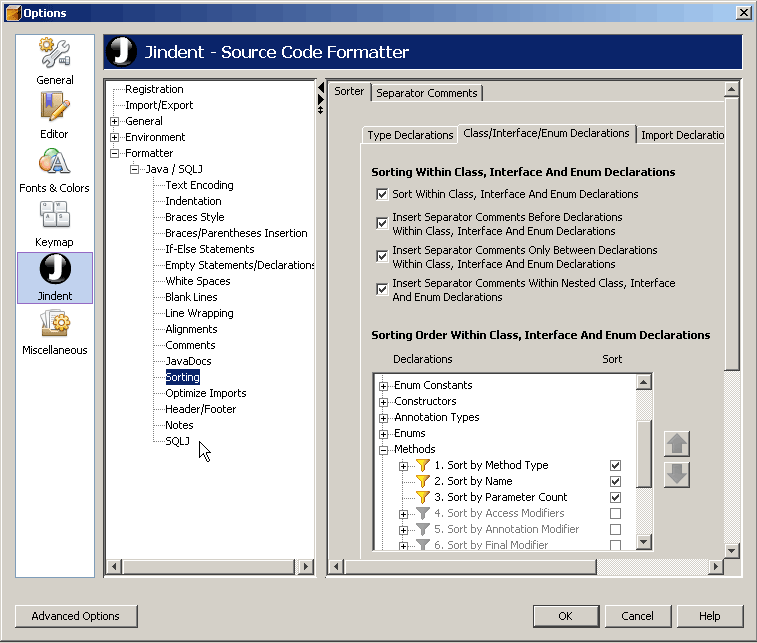Expand the Enum Constants tree node
The height and width of the screenshot is (643, 757).
384,386
